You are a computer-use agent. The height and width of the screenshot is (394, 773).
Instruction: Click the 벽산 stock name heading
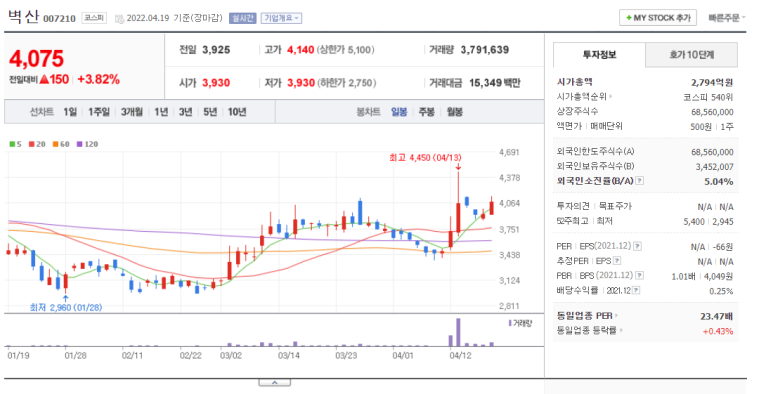point(23,17)
